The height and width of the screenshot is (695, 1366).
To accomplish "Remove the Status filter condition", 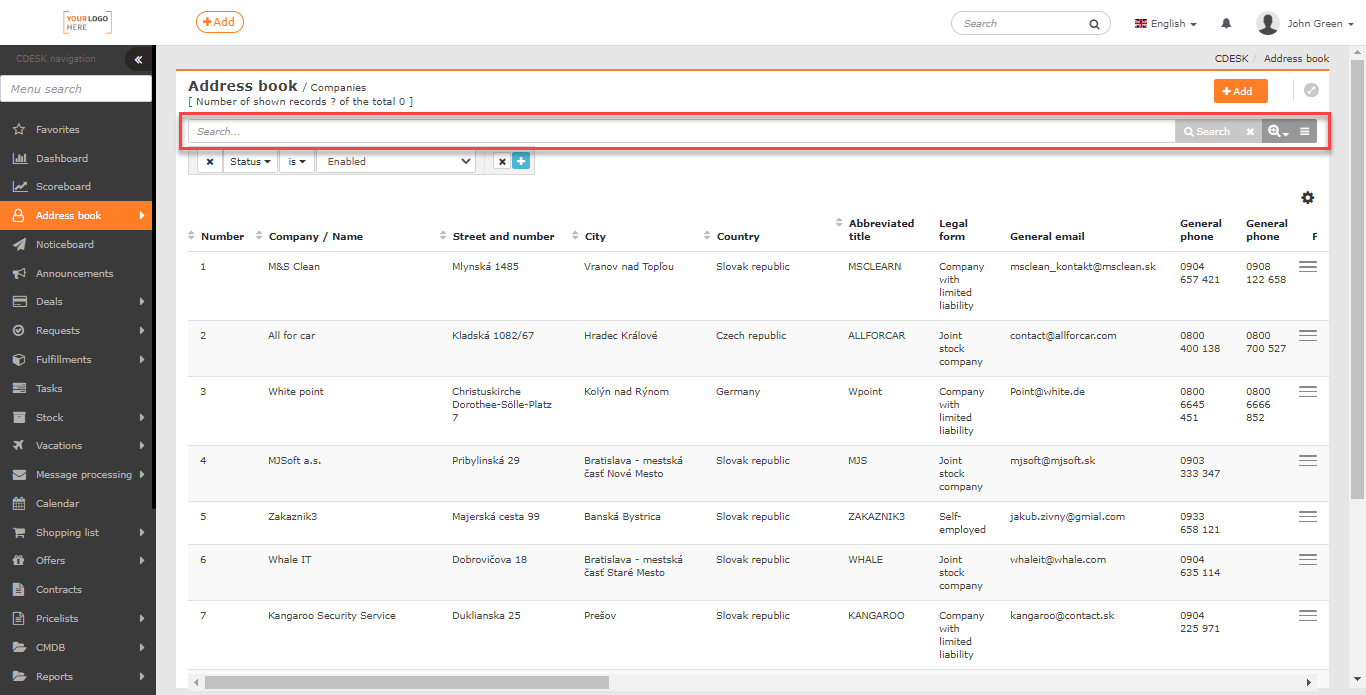I will coord(210,161).
